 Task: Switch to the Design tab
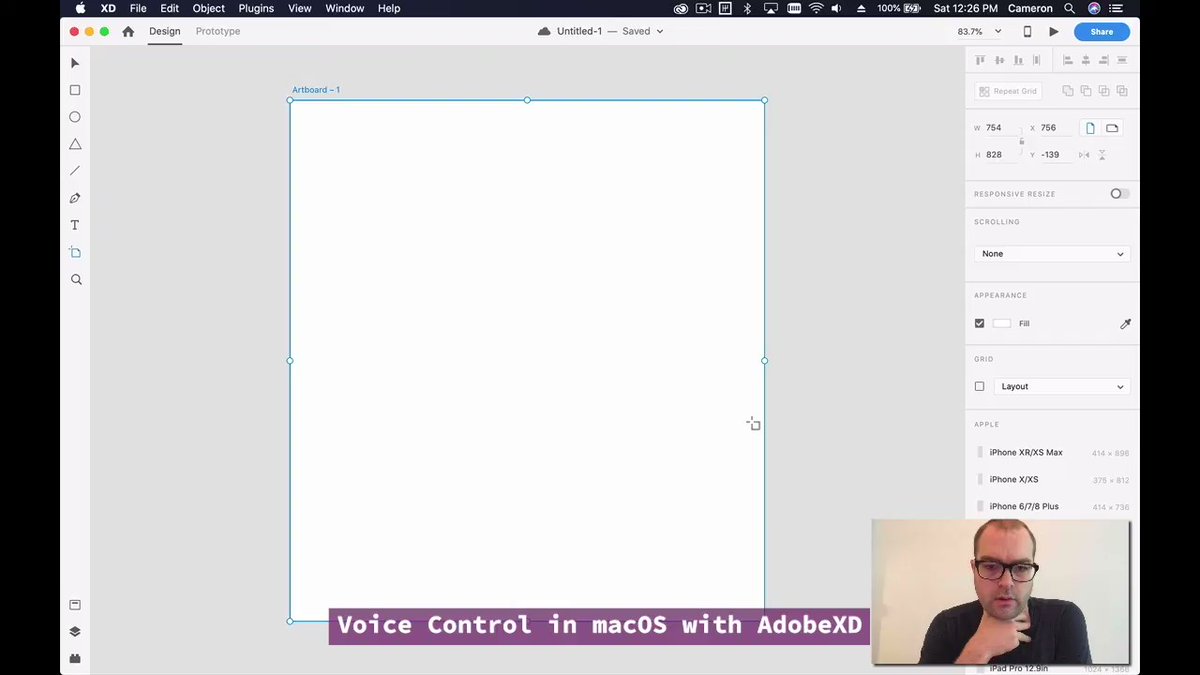pyautogui.click(x=165, y=31)
